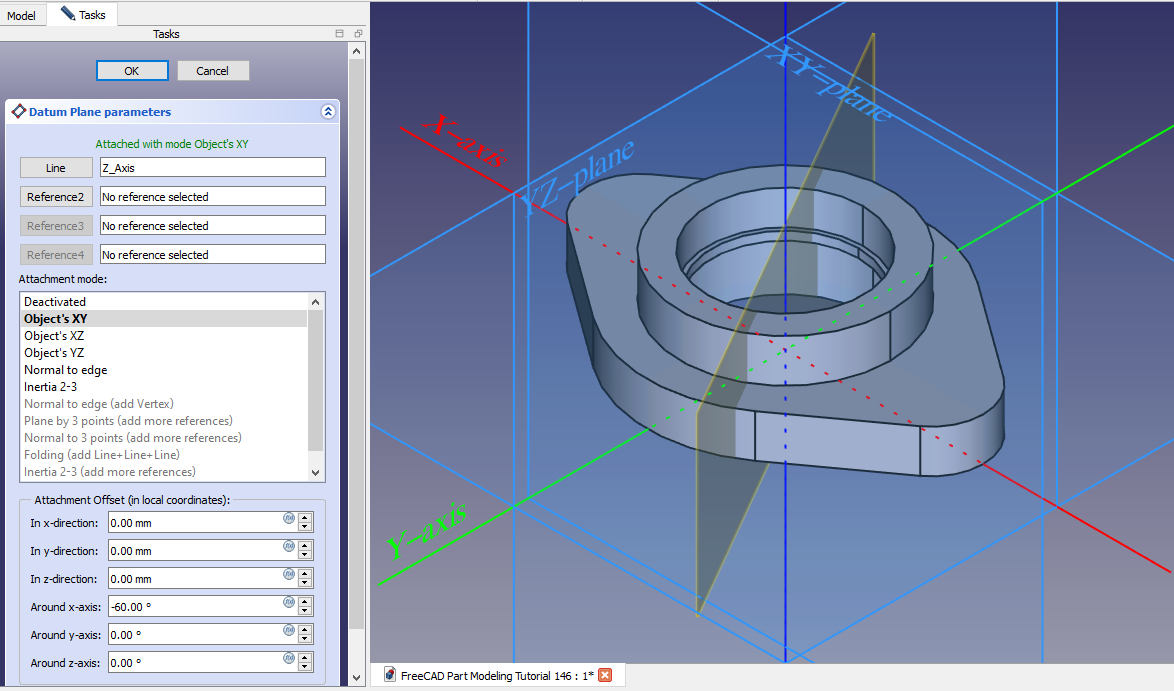This screenshot has width=1174, height=691.
Task: Close the FreeCAD Part Modeling Tutorial document tab
Action: tap(604, 676)
